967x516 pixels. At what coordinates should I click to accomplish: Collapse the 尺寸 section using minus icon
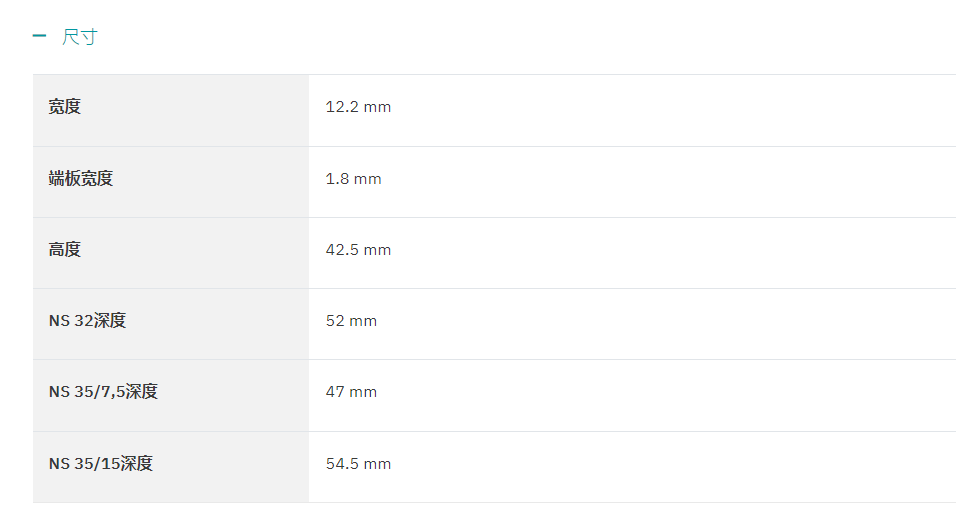(x=39, y=36)
